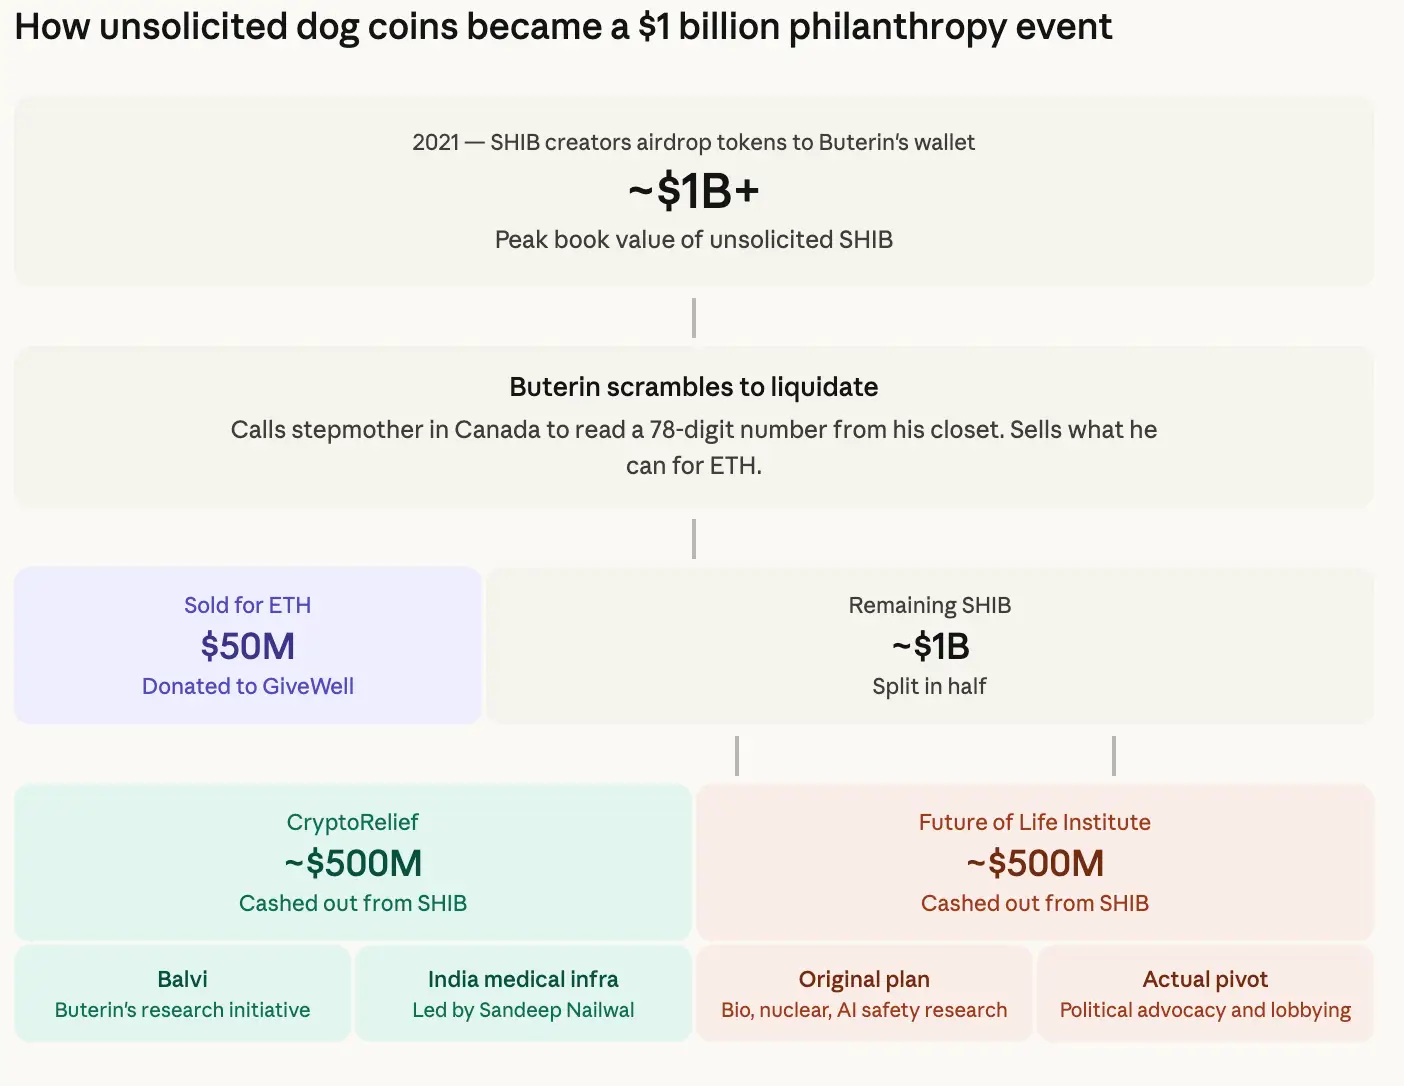The height and width of the screenshot is (1086, 1404).
Task: Click 'Peak book value of unsolicited SHIB'
Action: (694, 240)
